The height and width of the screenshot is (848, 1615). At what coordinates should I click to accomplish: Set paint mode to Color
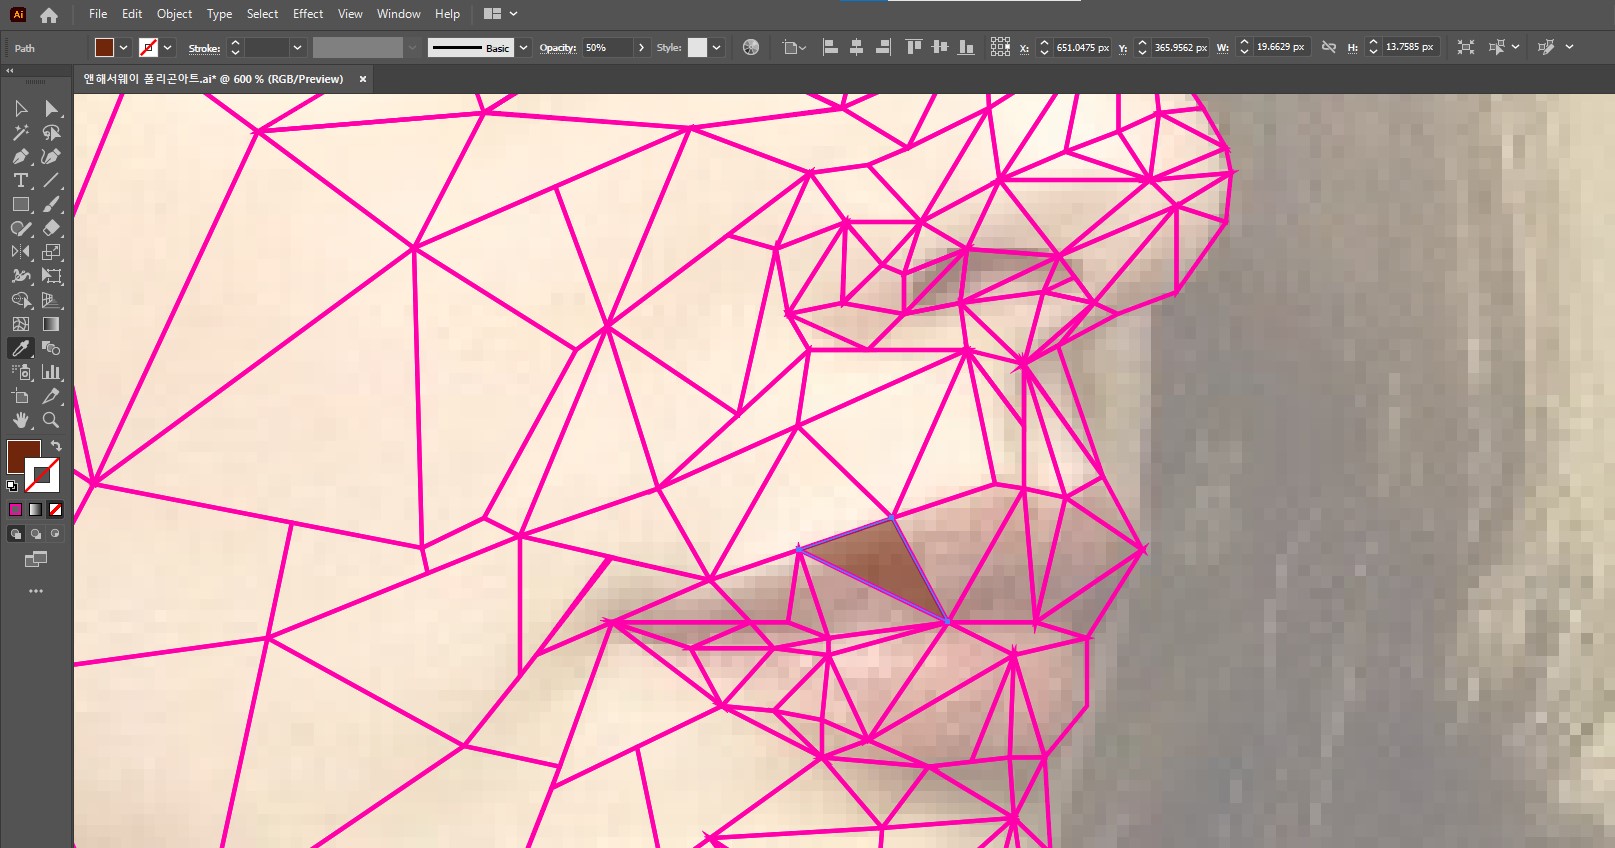(x=16, y=509)
